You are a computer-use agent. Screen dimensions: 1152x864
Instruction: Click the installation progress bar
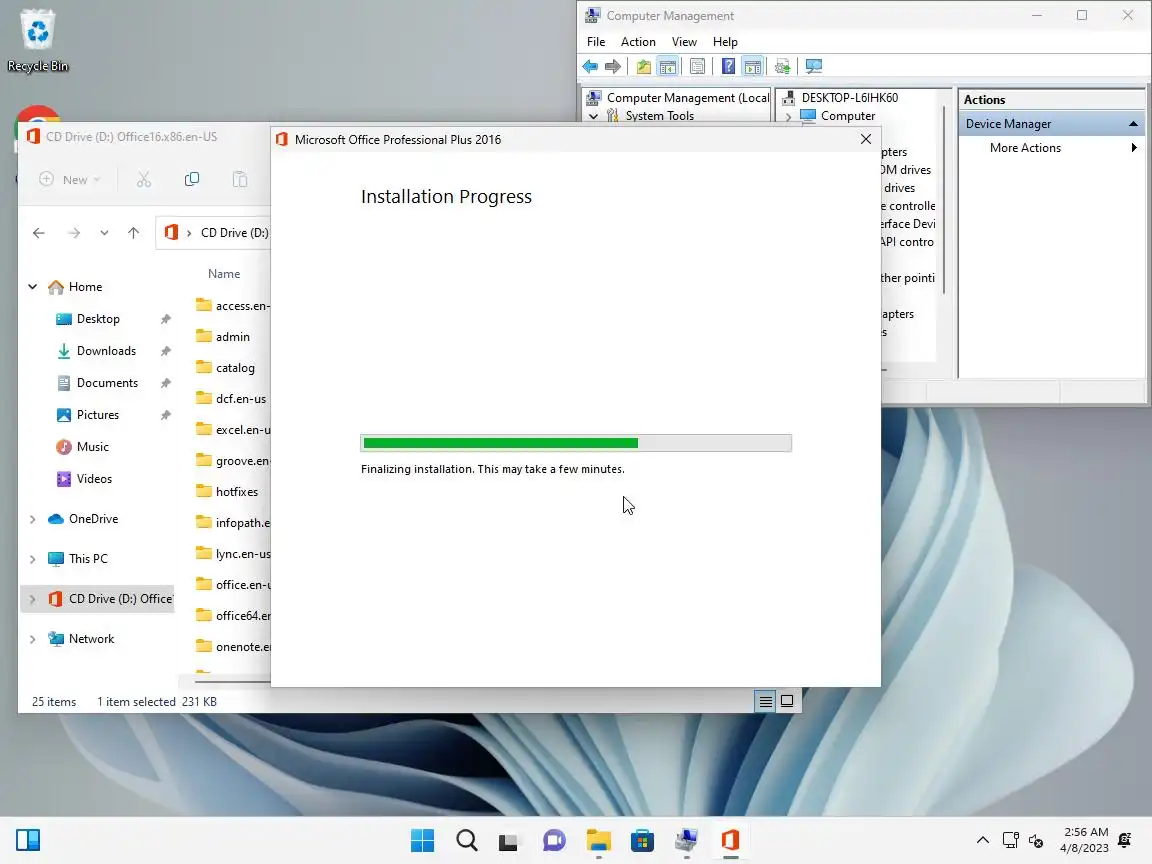click(x=576, y=443)
